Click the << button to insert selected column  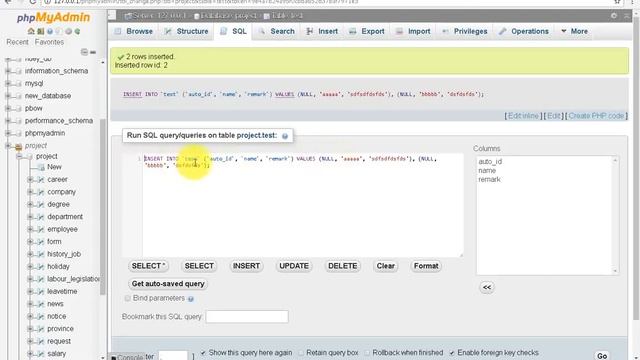point(487,287)
